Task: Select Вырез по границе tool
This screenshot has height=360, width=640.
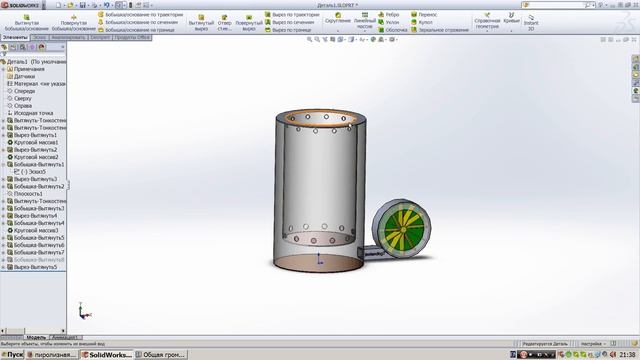Action: [288, 30]
